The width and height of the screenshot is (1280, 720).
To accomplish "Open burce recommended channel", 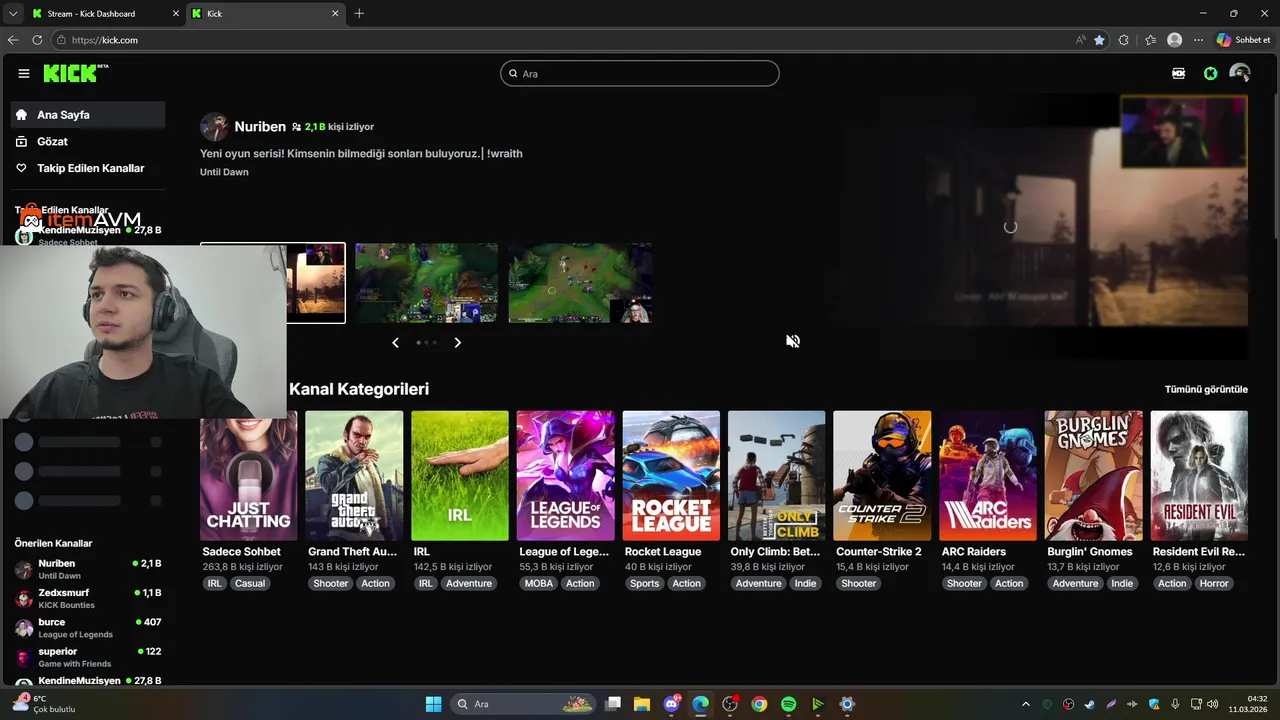I will pyautogui.click(x=88, y=628).
